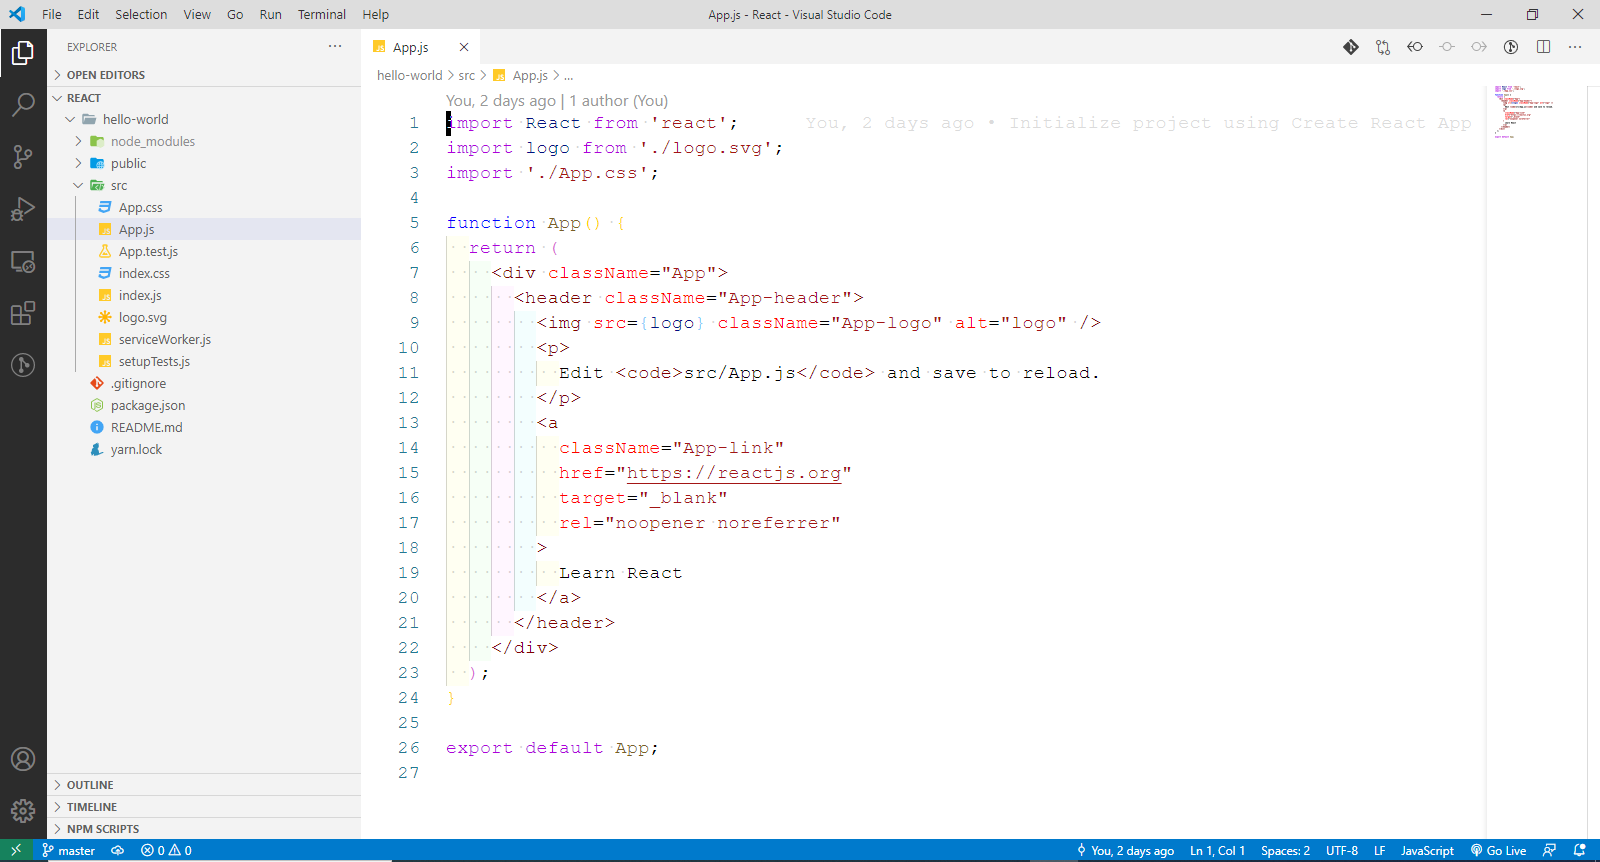This screenshot has height=862, width=1600.
Task: Expand the Outline panel
Action: point(204,785)
